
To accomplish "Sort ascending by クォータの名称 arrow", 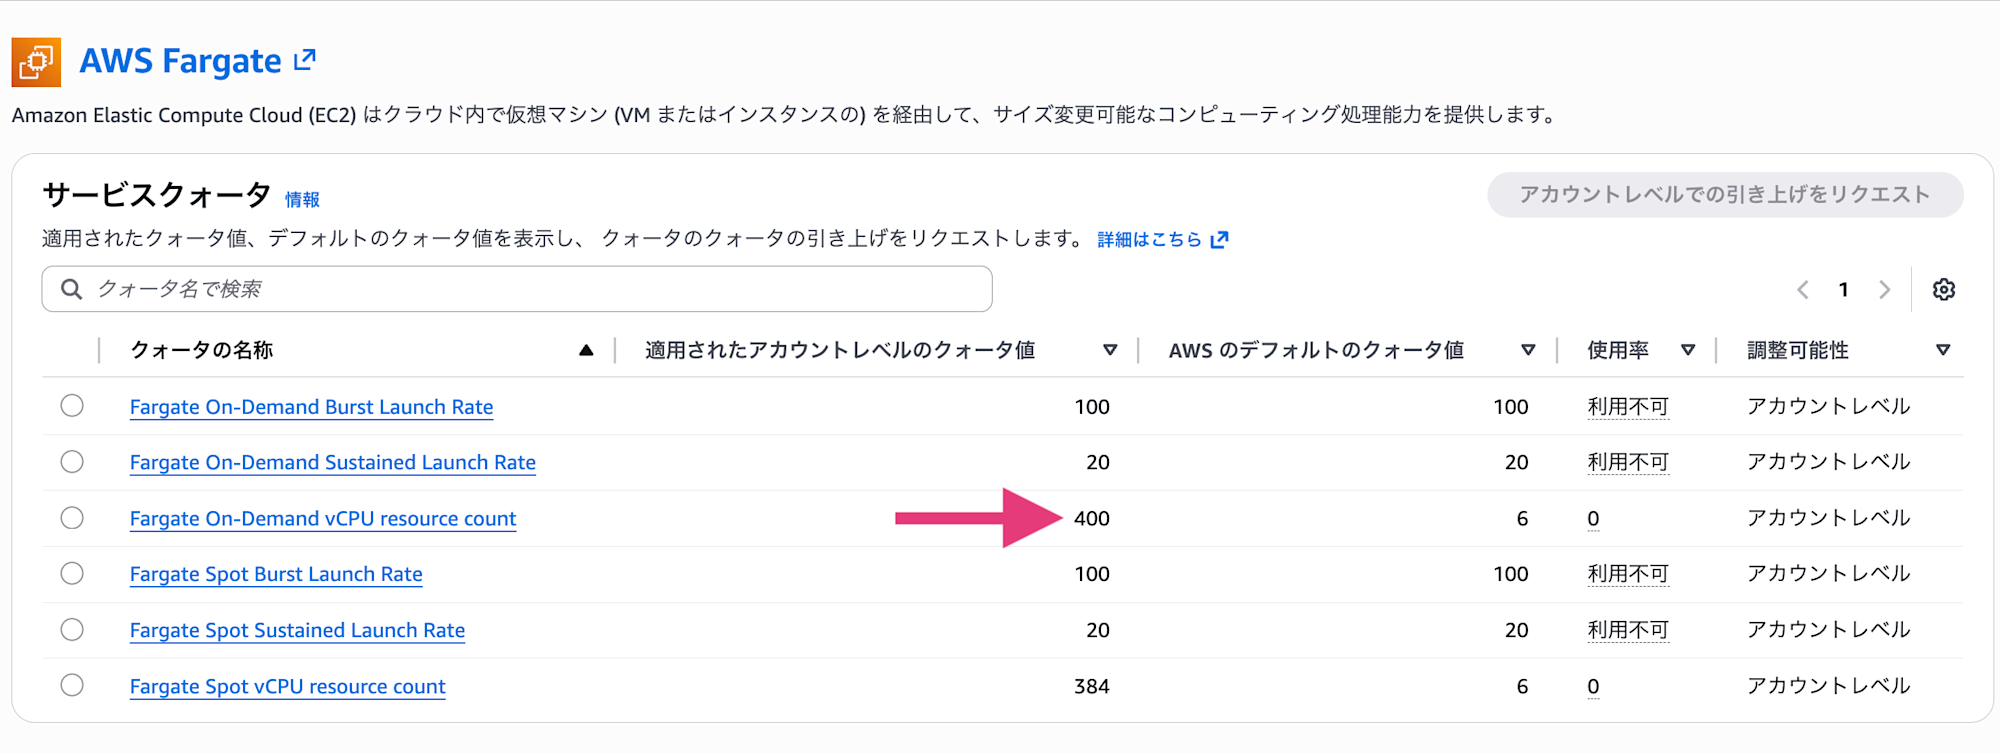I will click(x=586, y=350).
